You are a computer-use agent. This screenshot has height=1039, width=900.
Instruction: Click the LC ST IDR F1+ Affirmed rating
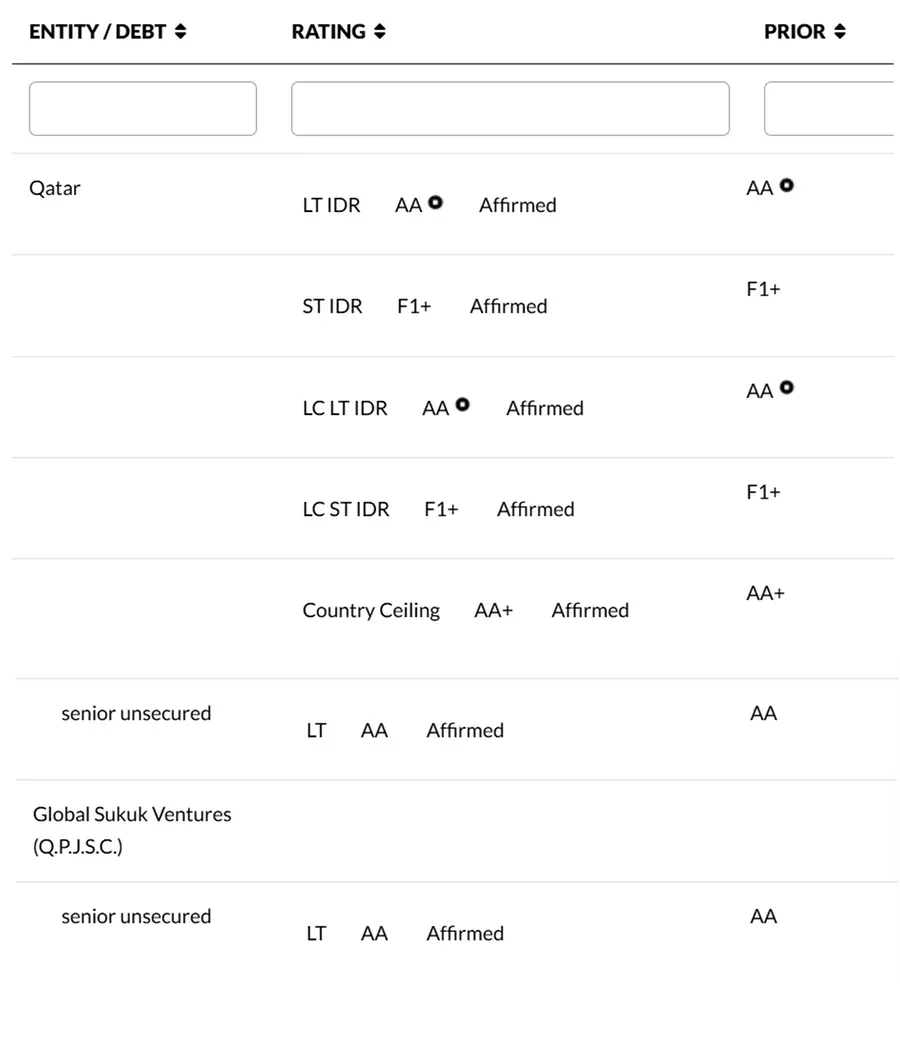438,509
